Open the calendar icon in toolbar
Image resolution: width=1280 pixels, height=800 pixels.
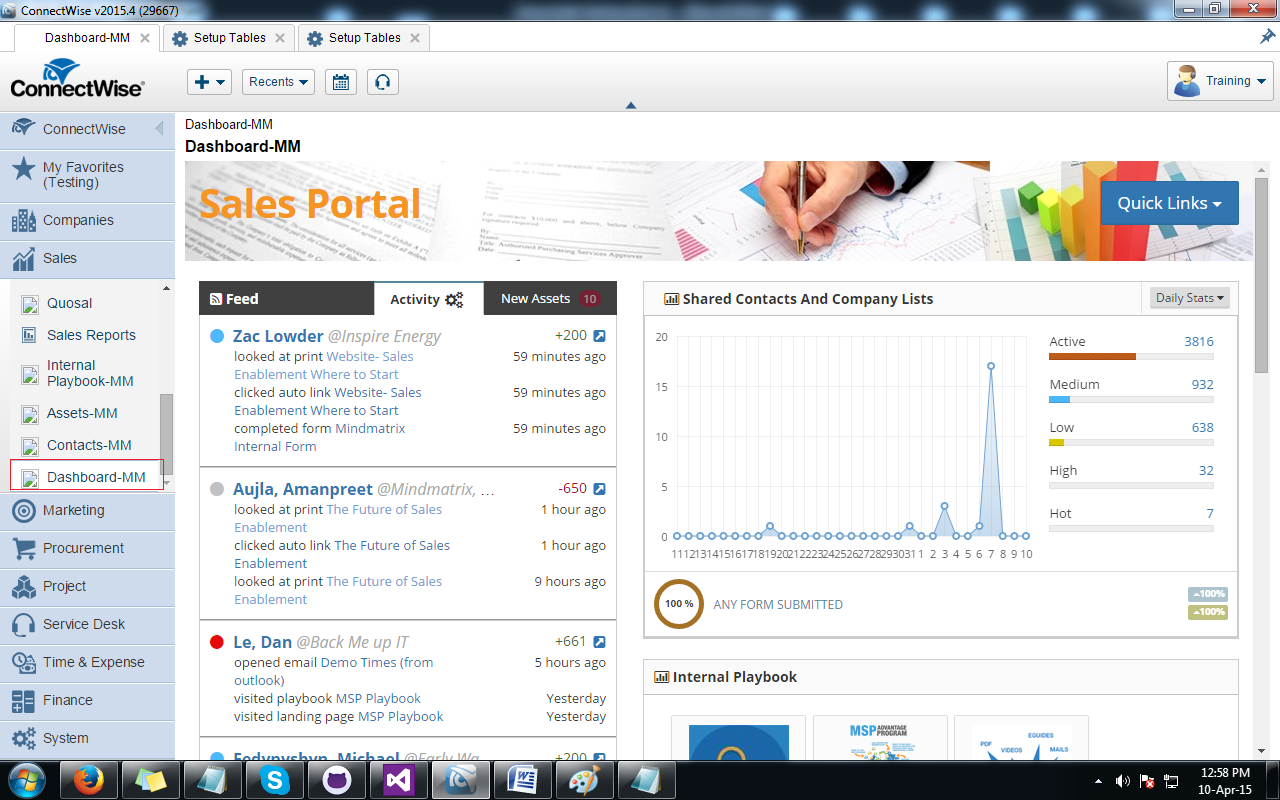[x=340, y=82]
